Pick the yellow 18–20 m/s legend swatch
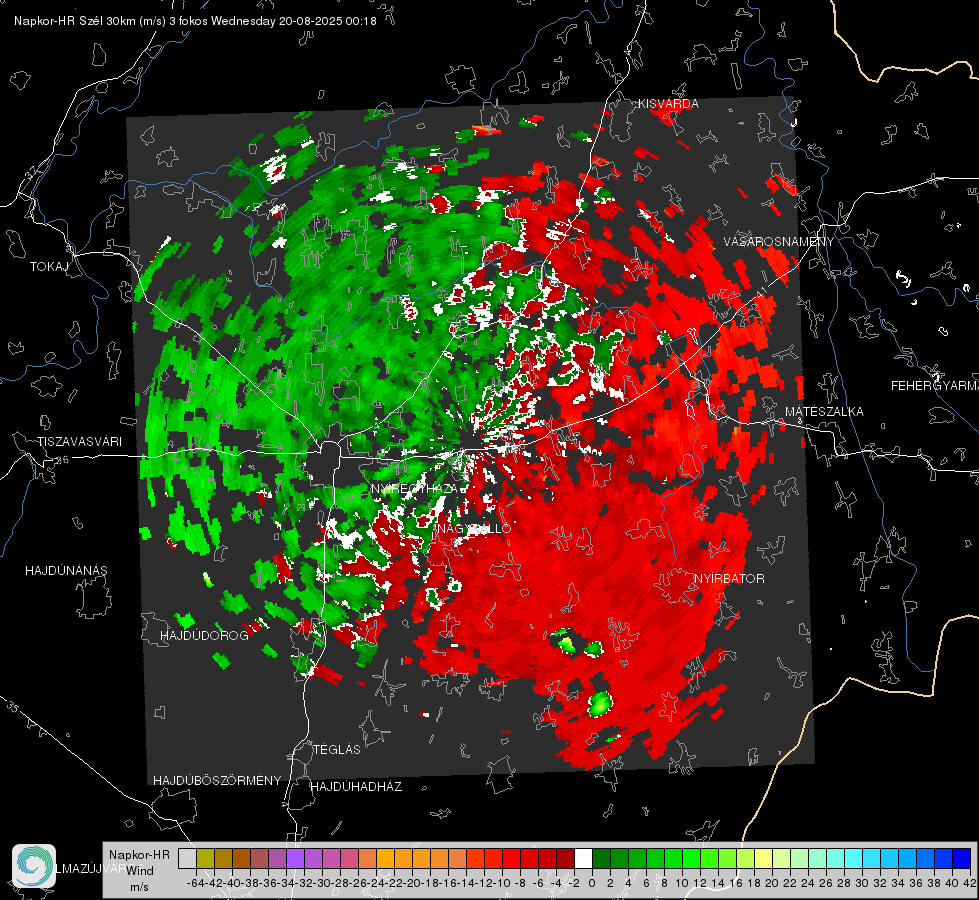The height and width of the screenshot is (900, 979). (x=763, y=858)
